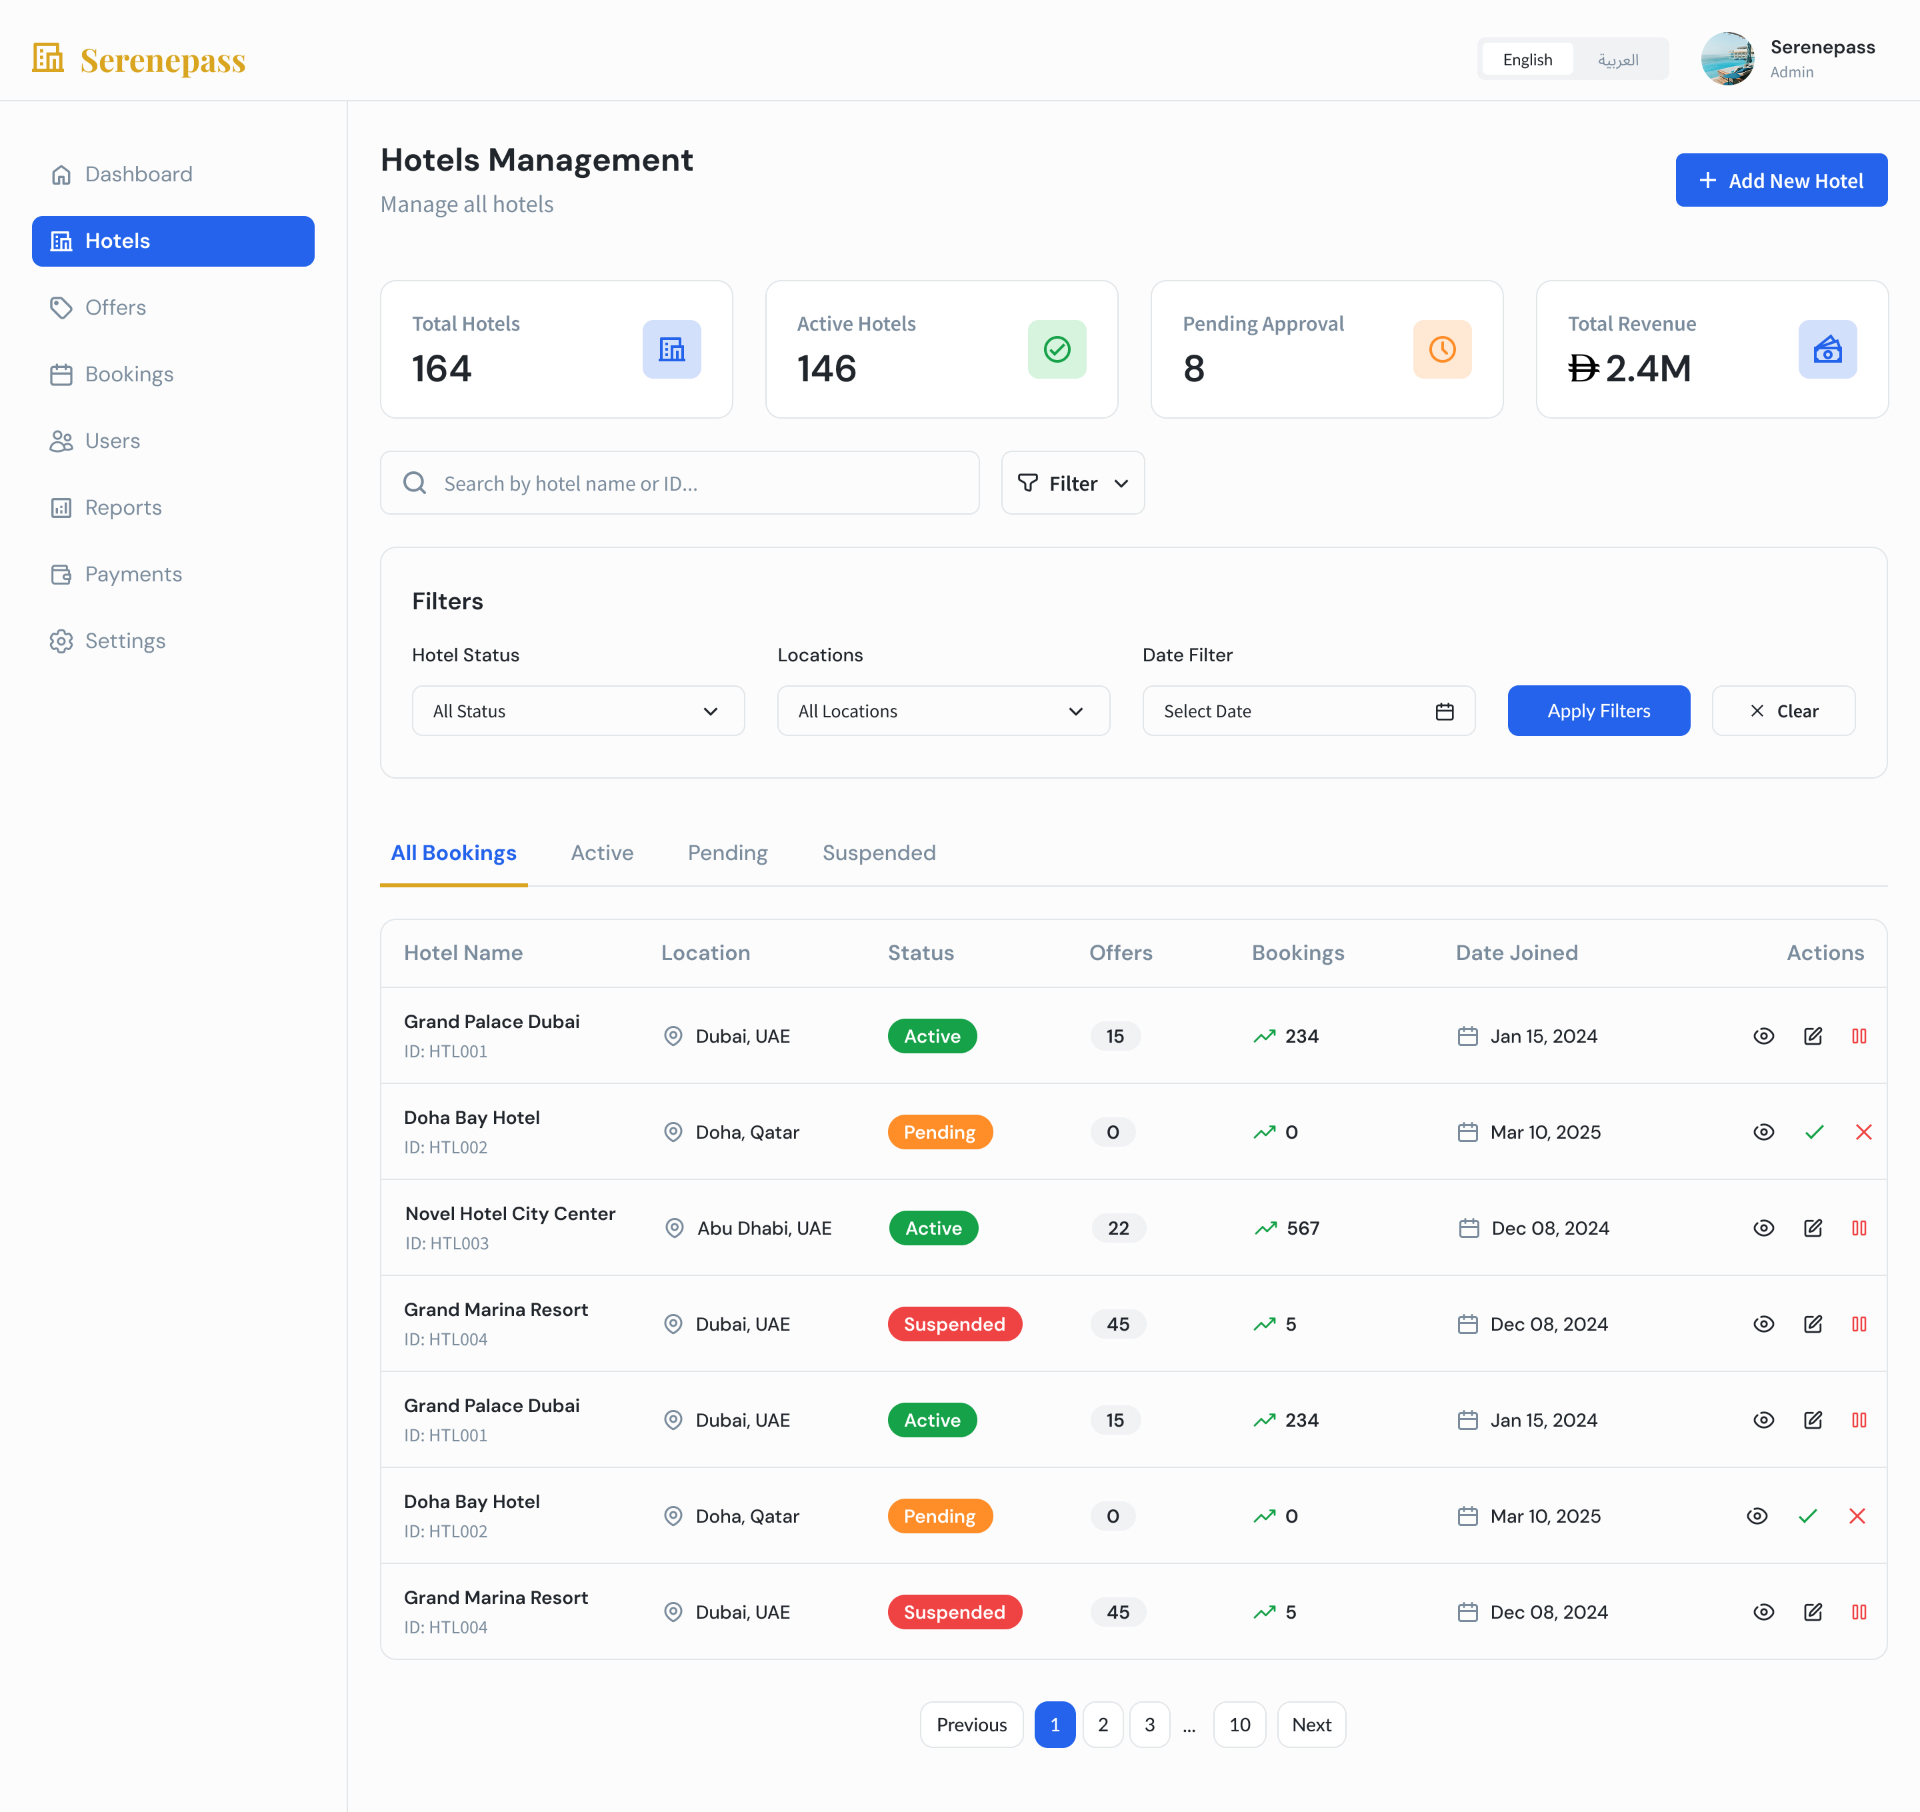This screenshot has height=1812, width=1920.
Task: View last Grand Marina Resort via eye icon
Action: coord(1764,1612)
